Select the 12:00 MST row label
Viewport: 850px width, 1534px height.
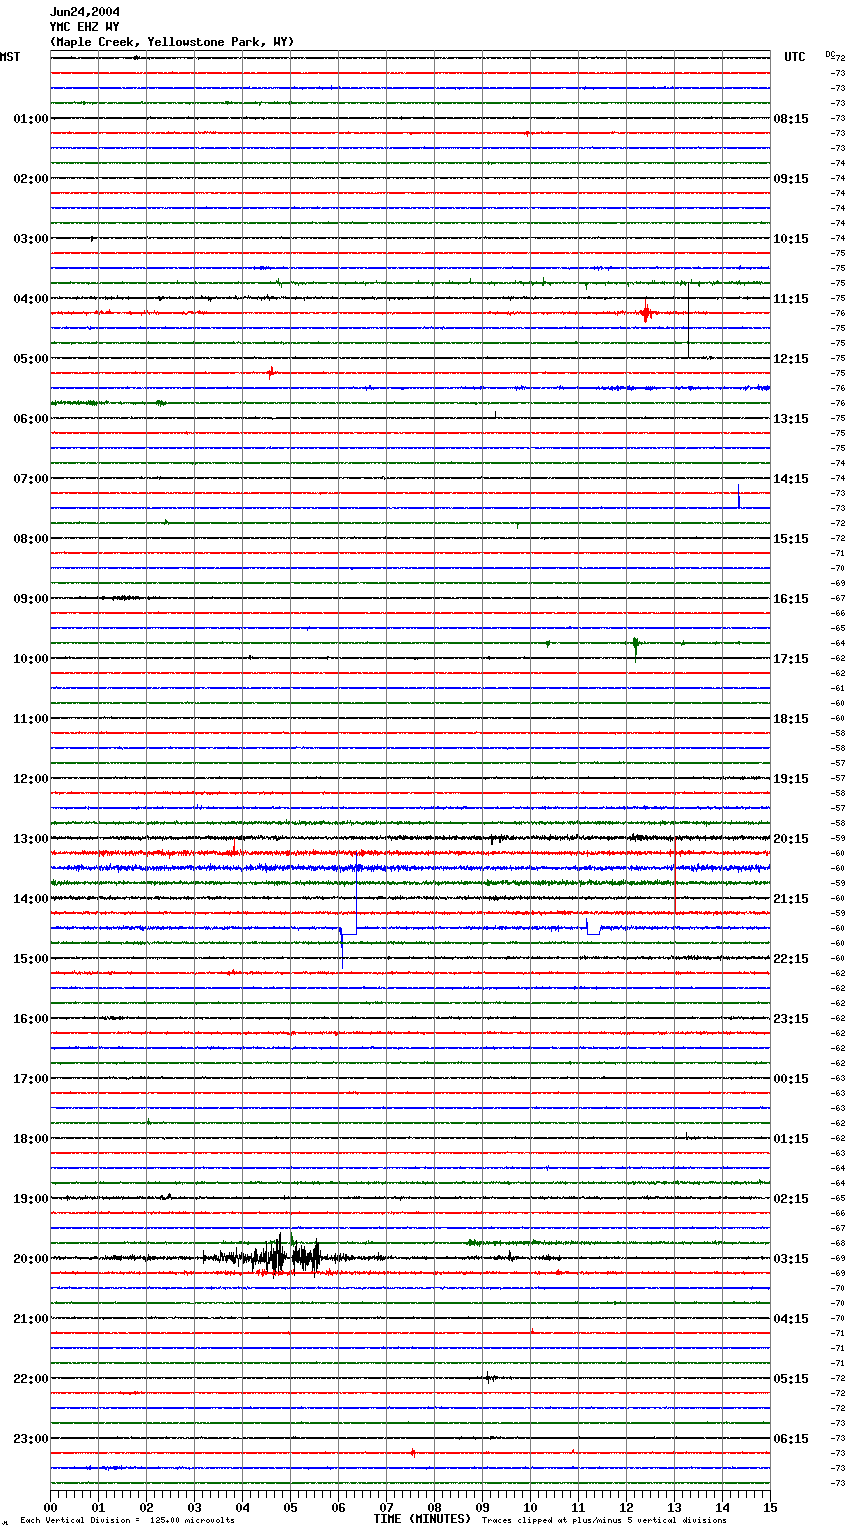(x=30, y=779)
